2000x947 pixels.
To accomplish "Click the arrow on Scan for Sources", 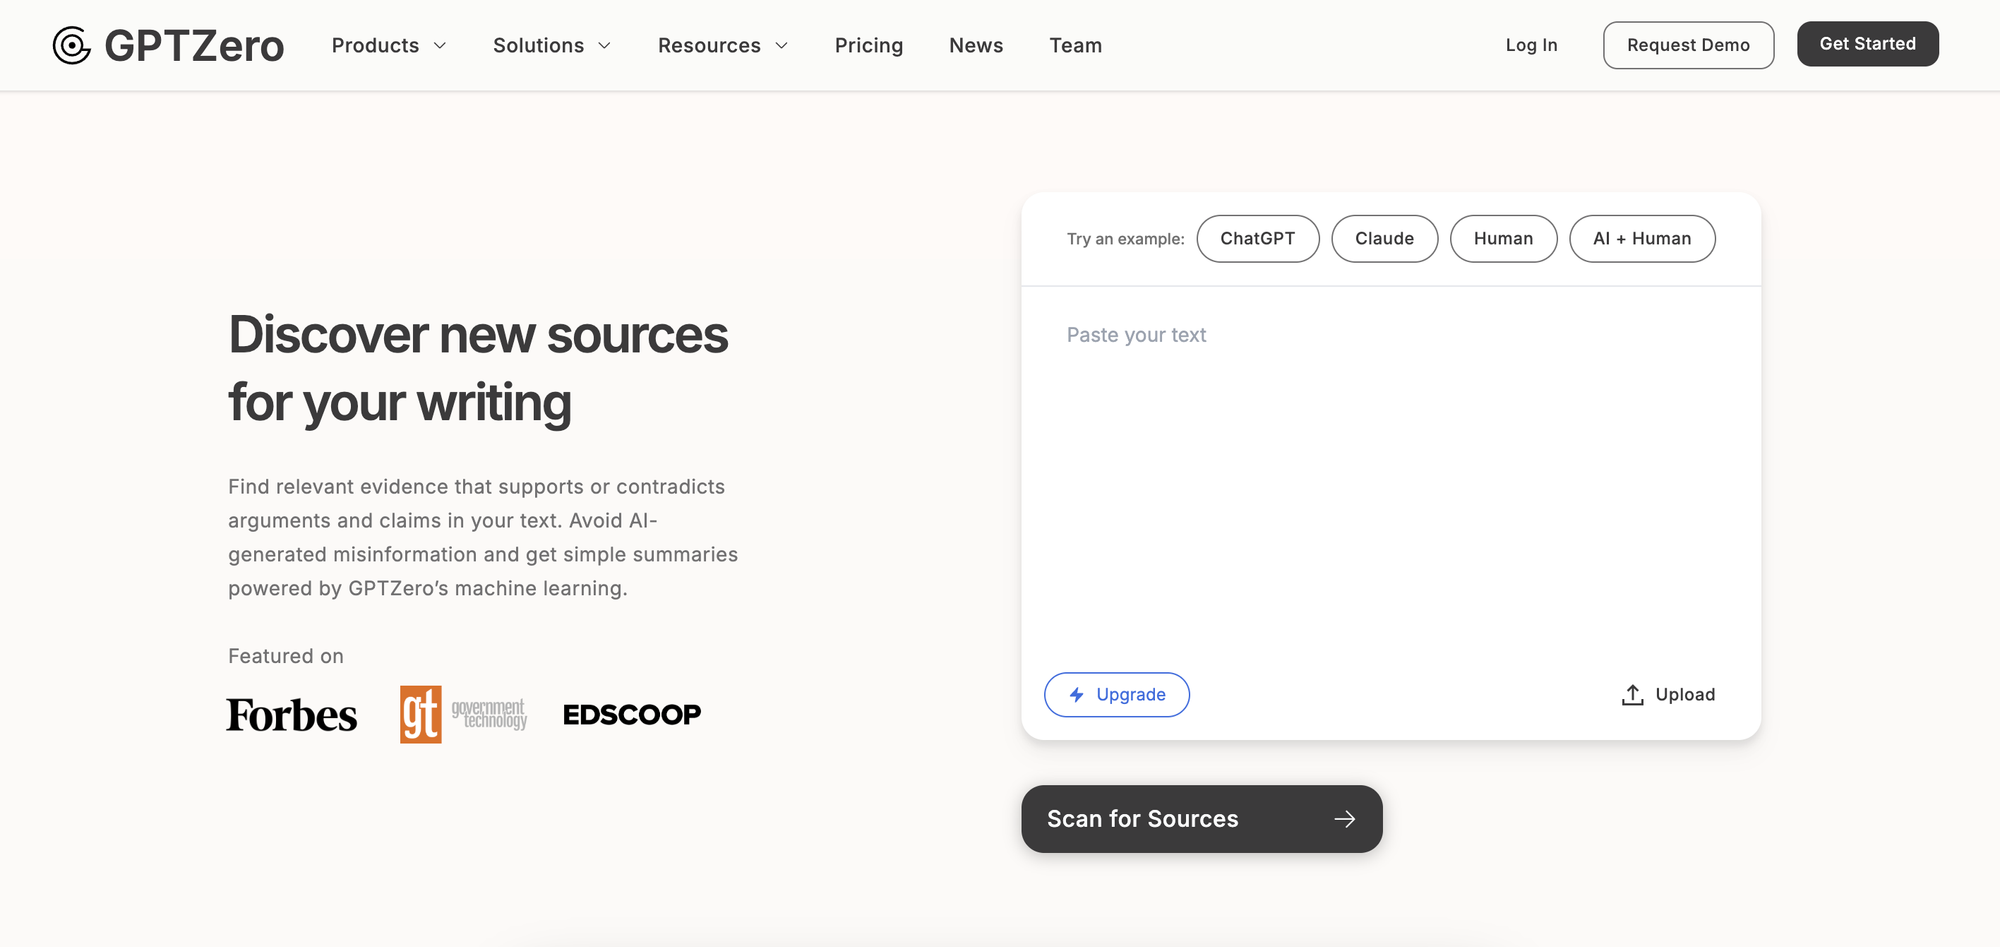I will tap(1345, 819).
